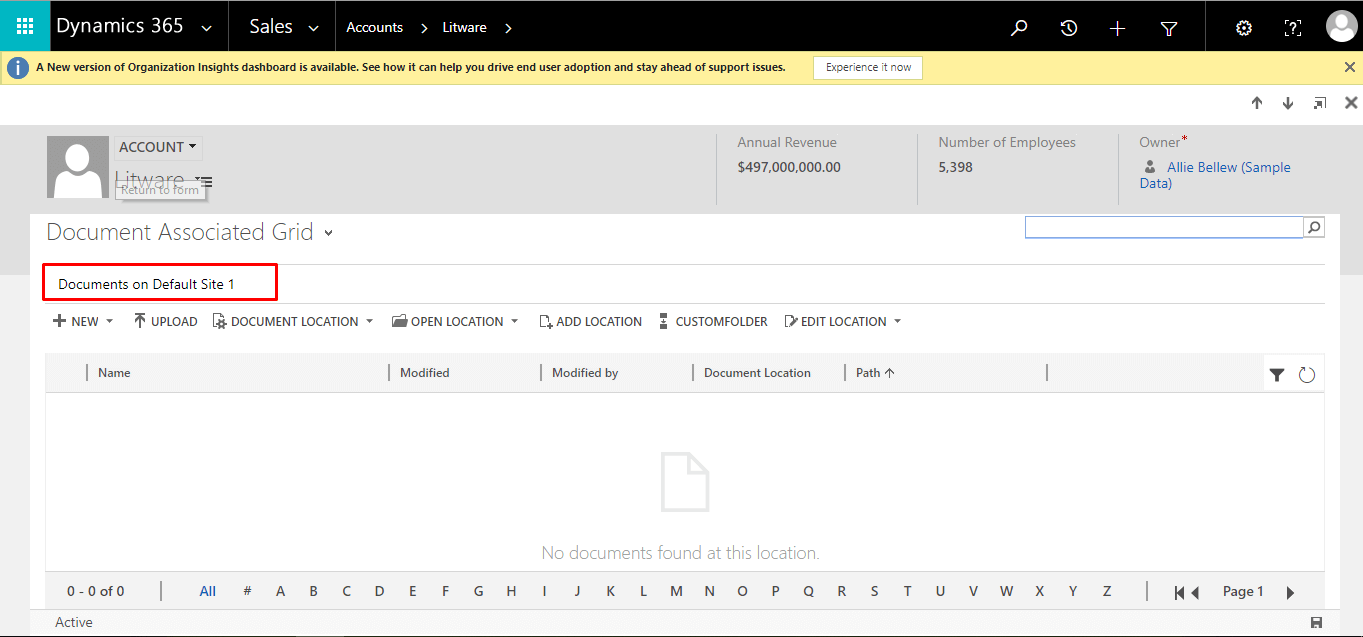The image size is (1363, 637).
Task: Refresh the documents grid
Action: click(x=1307, y=375)
